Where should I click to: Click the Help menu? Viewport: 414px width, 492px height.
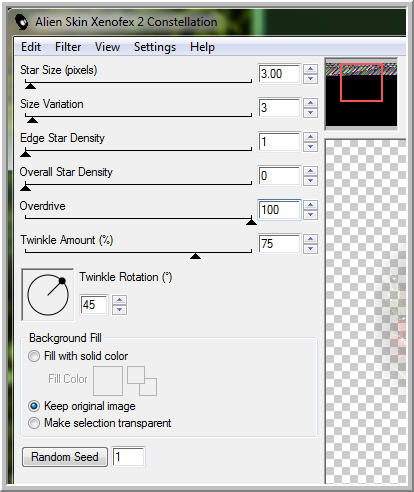(x=202, y=47)
